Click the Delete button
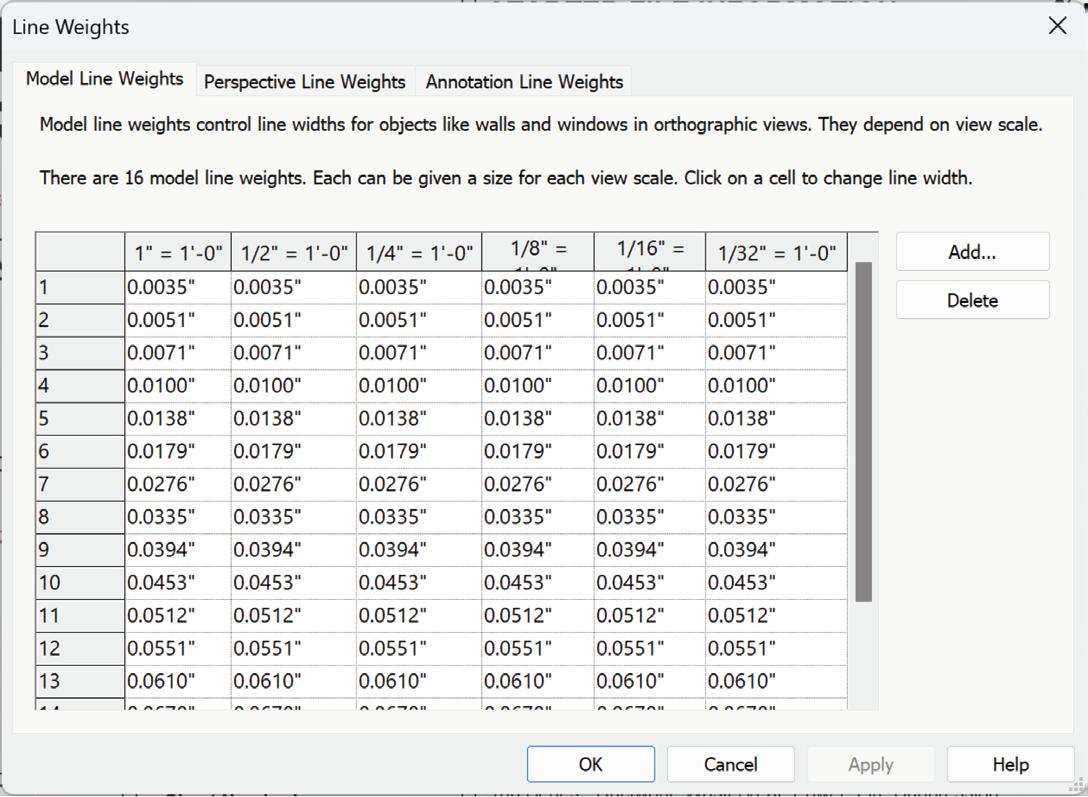Image resolution: width=1088 pixels, height=797 pixels. tap(972, 300)
